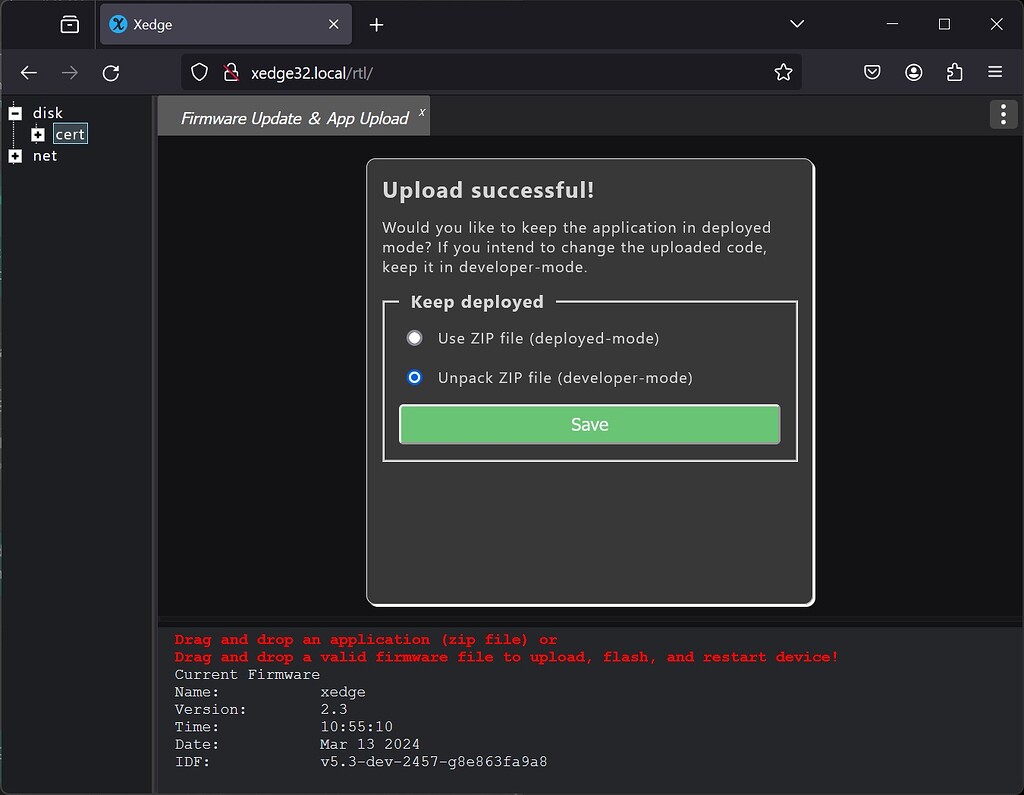Select the cert tree item

(x=70, y=134)
